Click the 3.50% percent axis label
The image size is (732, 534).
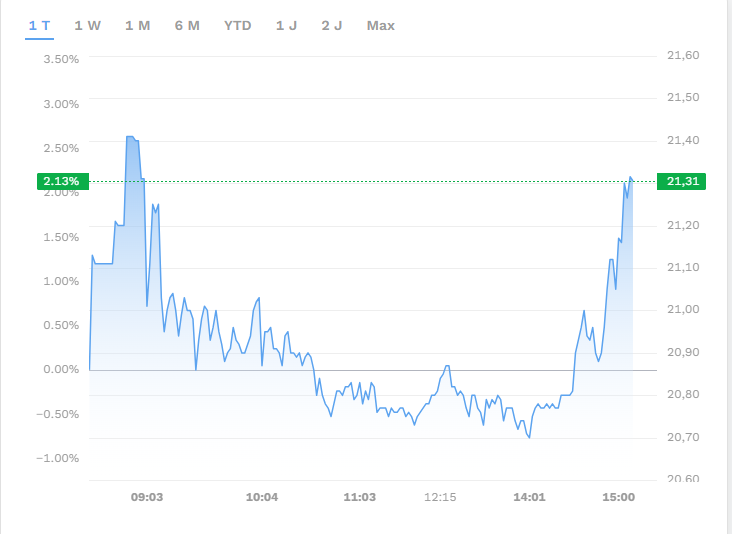click(x=61, y=59)
